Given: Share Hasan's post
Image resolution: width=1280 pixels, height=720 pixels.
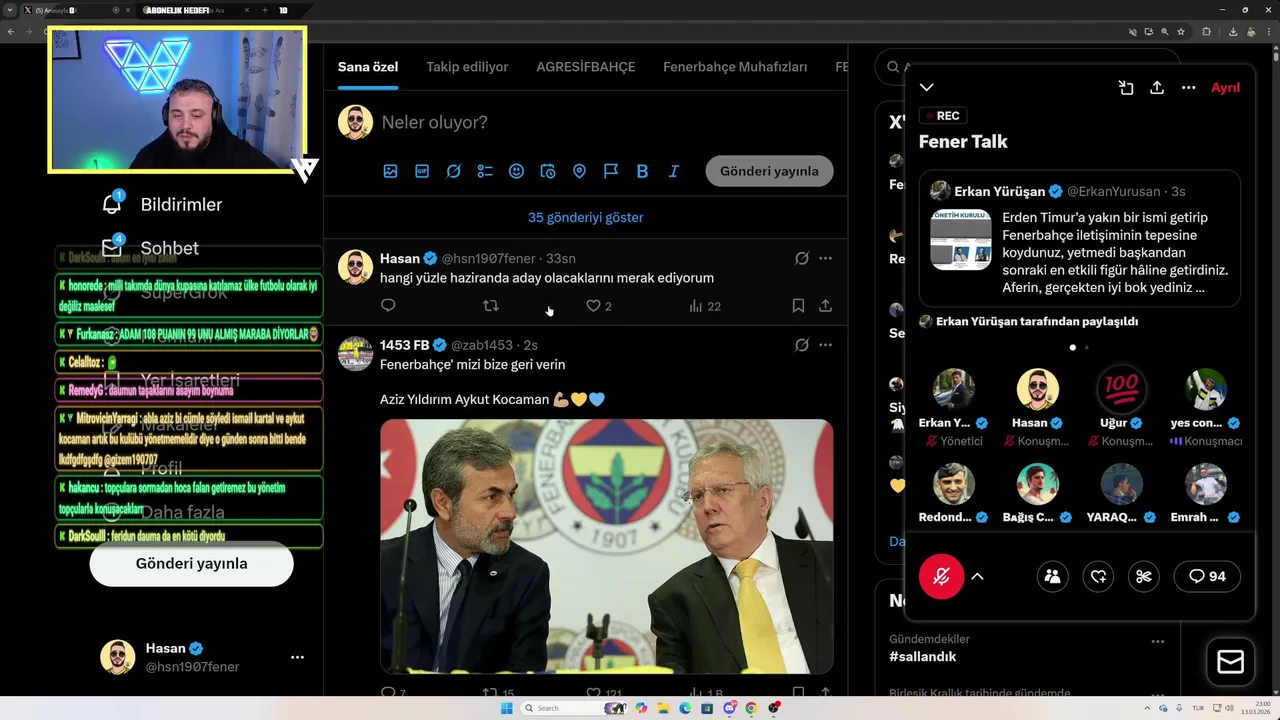Looking at the screenshot, I should (x=826, y=306).
